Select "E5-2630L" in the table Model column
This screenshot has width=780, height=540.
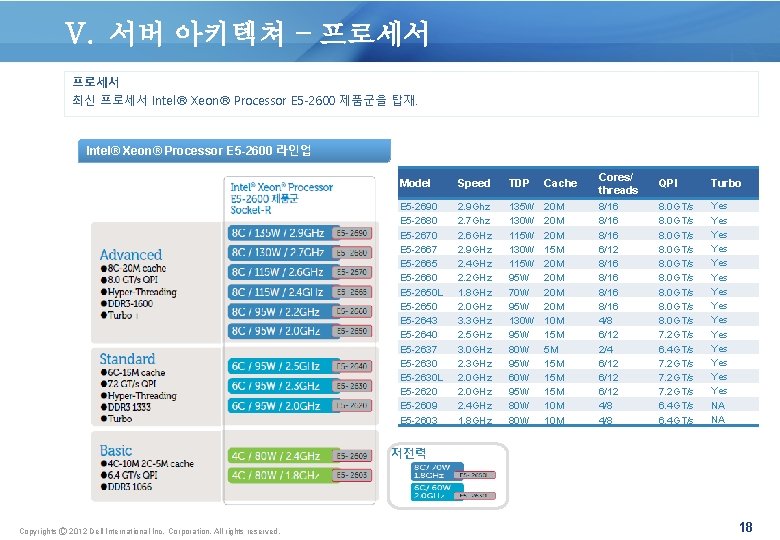[421, 377]
